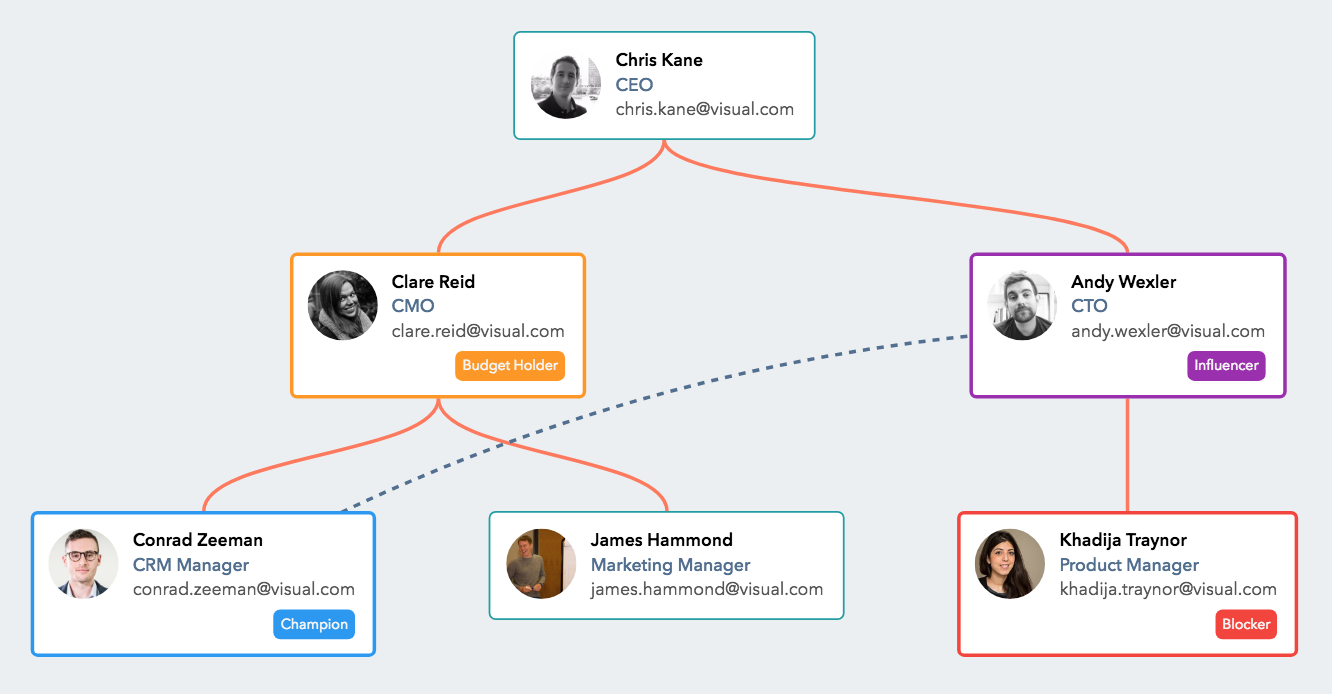The height and width of the screenshot is (694, 1332).
Task: Select the CRM Manager title text
Action: coord(191,565)
